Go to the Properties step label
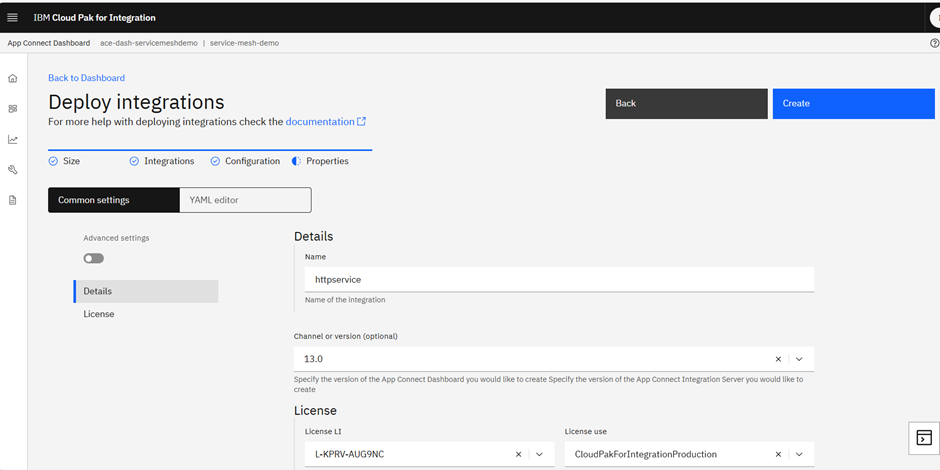This screenshot has height=470, width=940. pos(327,161)
